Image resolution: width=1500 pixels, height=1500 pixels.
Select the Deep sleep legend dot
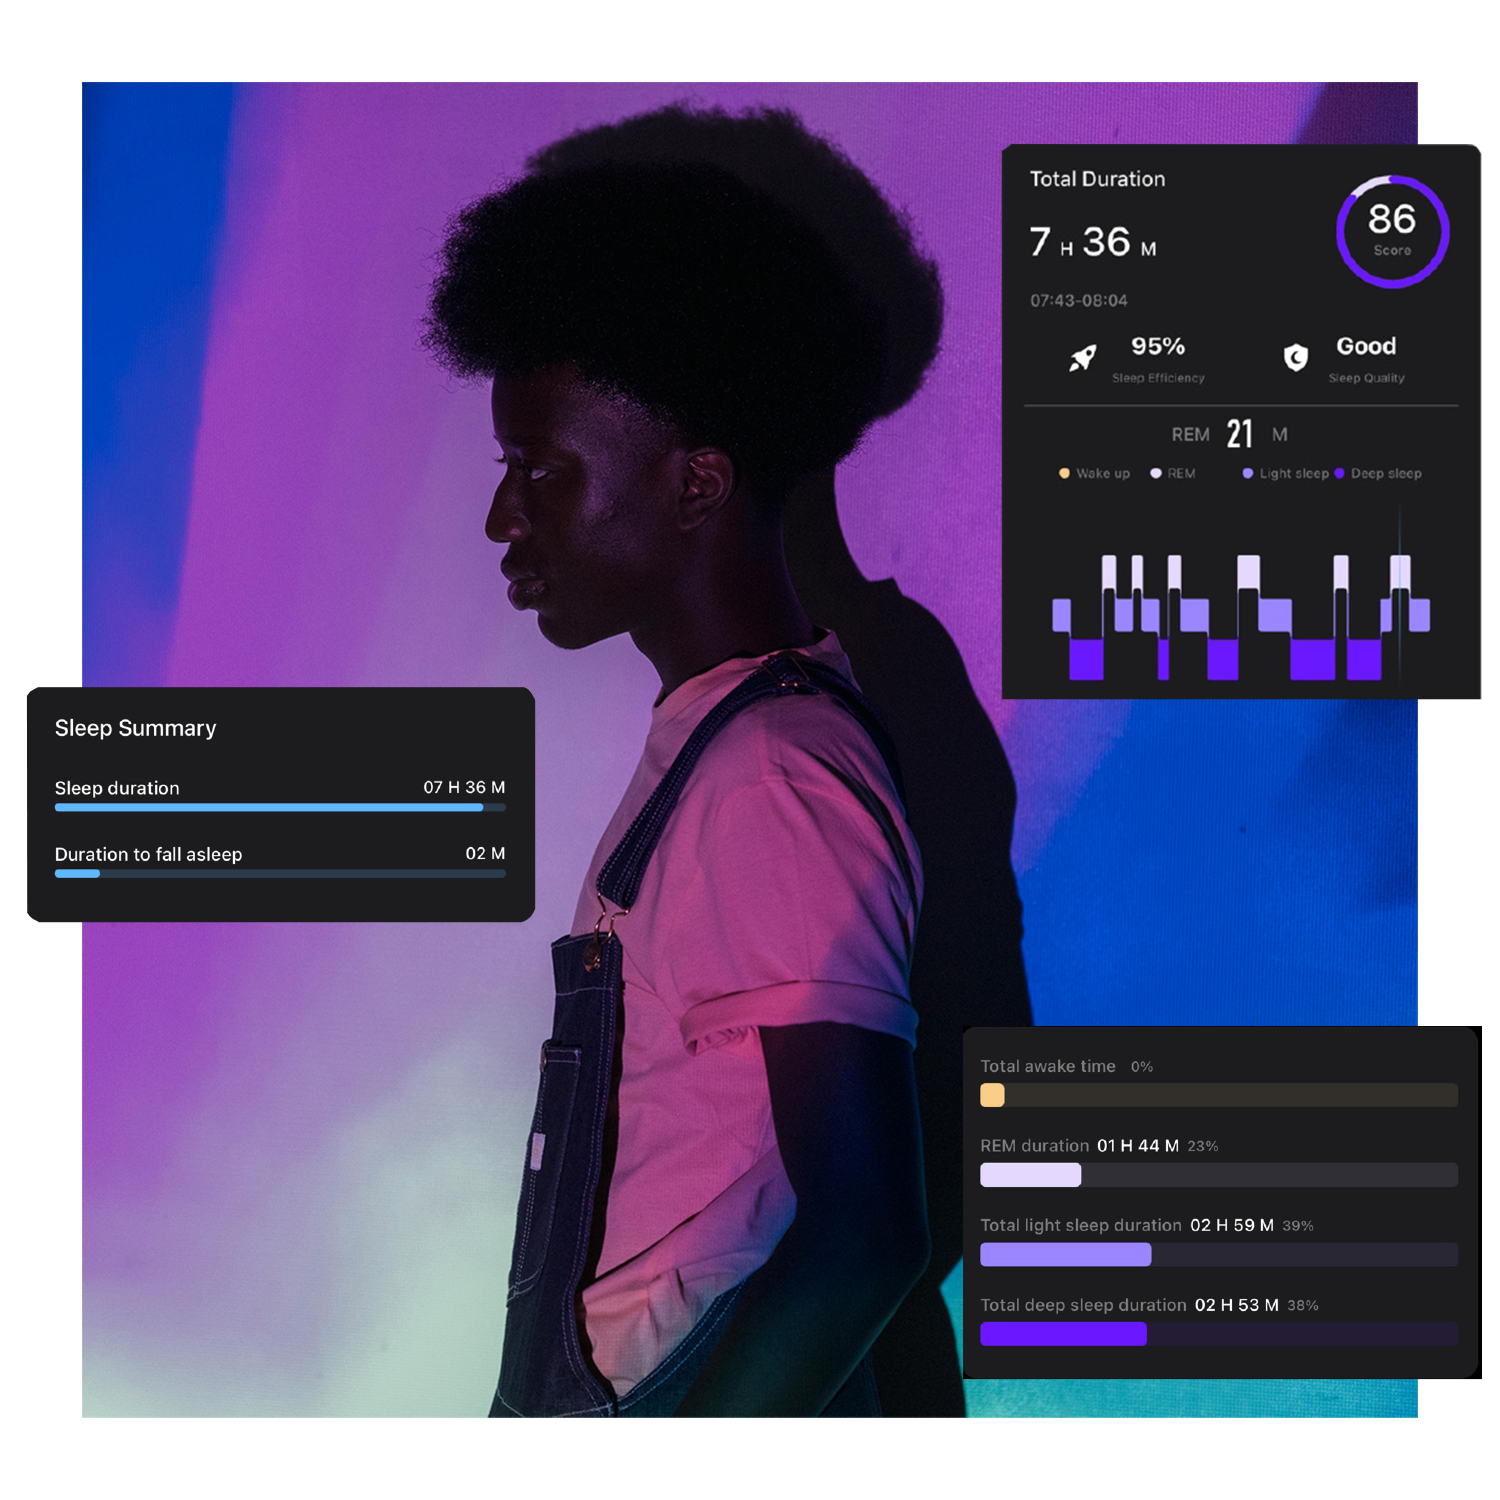1340,473
